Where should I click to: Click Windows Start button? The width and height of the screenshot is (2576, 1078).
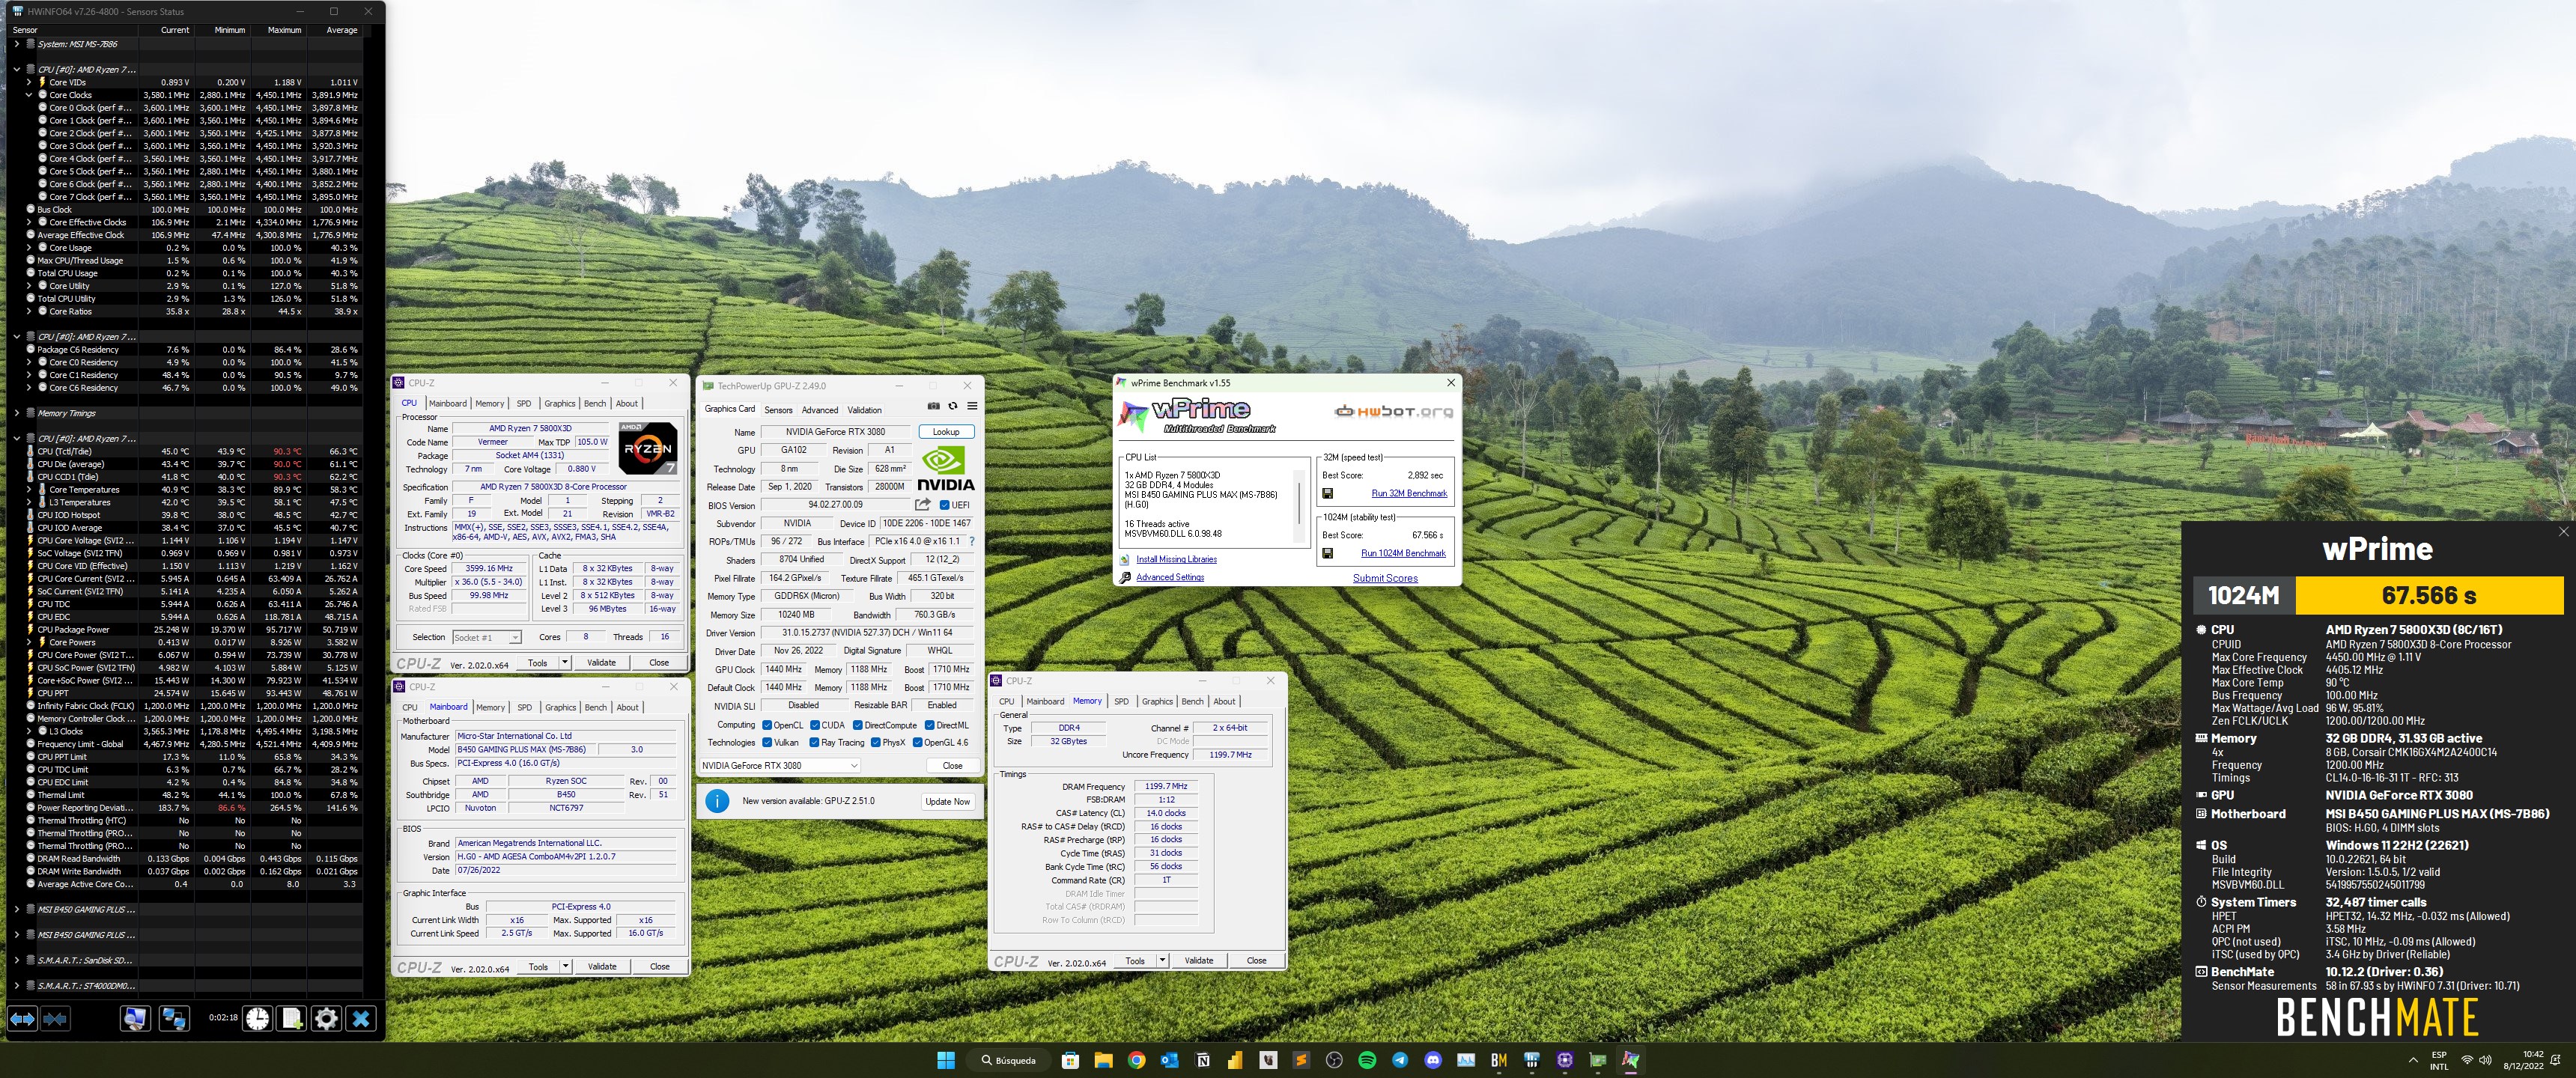(945, 1060)
